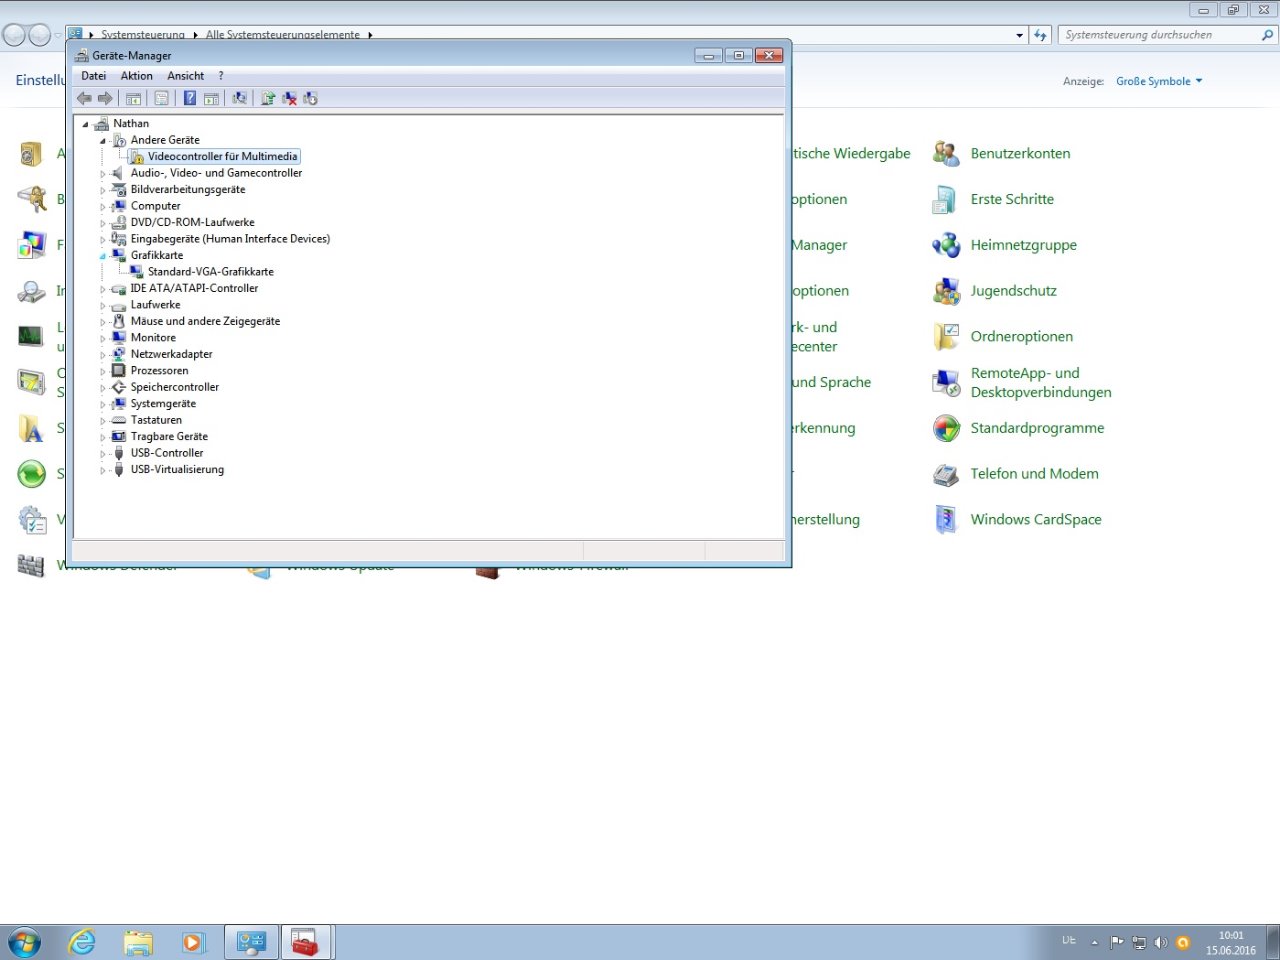Click the red toolbox Geräte-Manager taskbar button
1280x960 pixels.
pyautogui.click(x=306, y=942)
